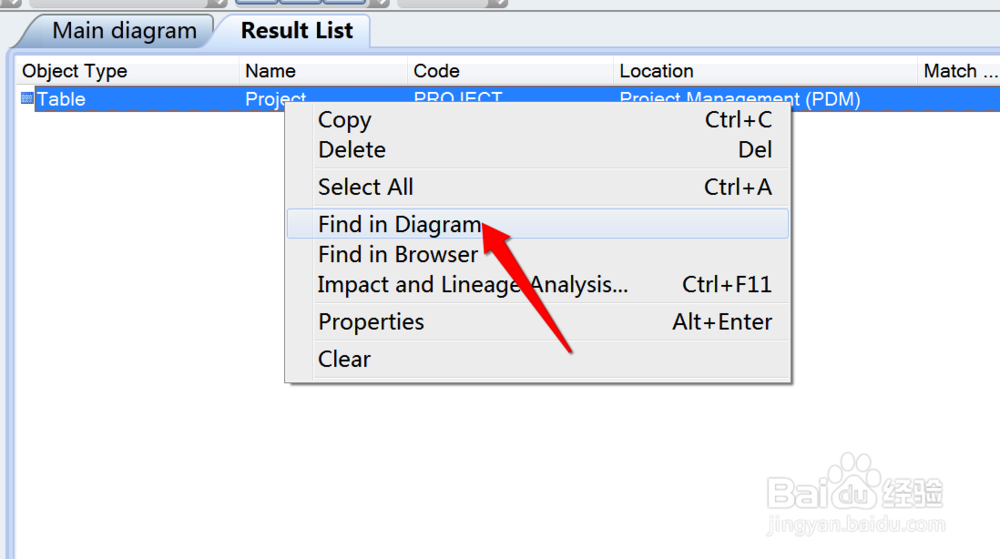Click the Project name cell

tap(264, 99)
